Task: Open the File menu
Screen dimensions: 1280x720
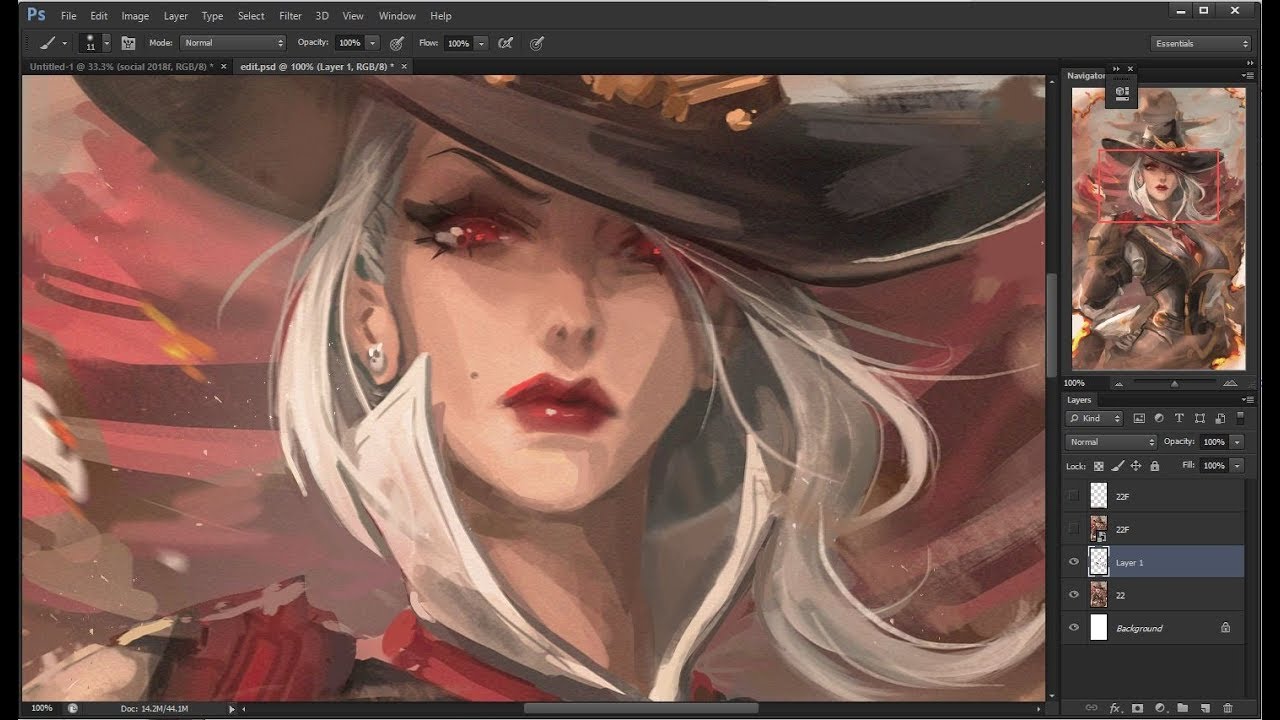Action: [68, 16]
